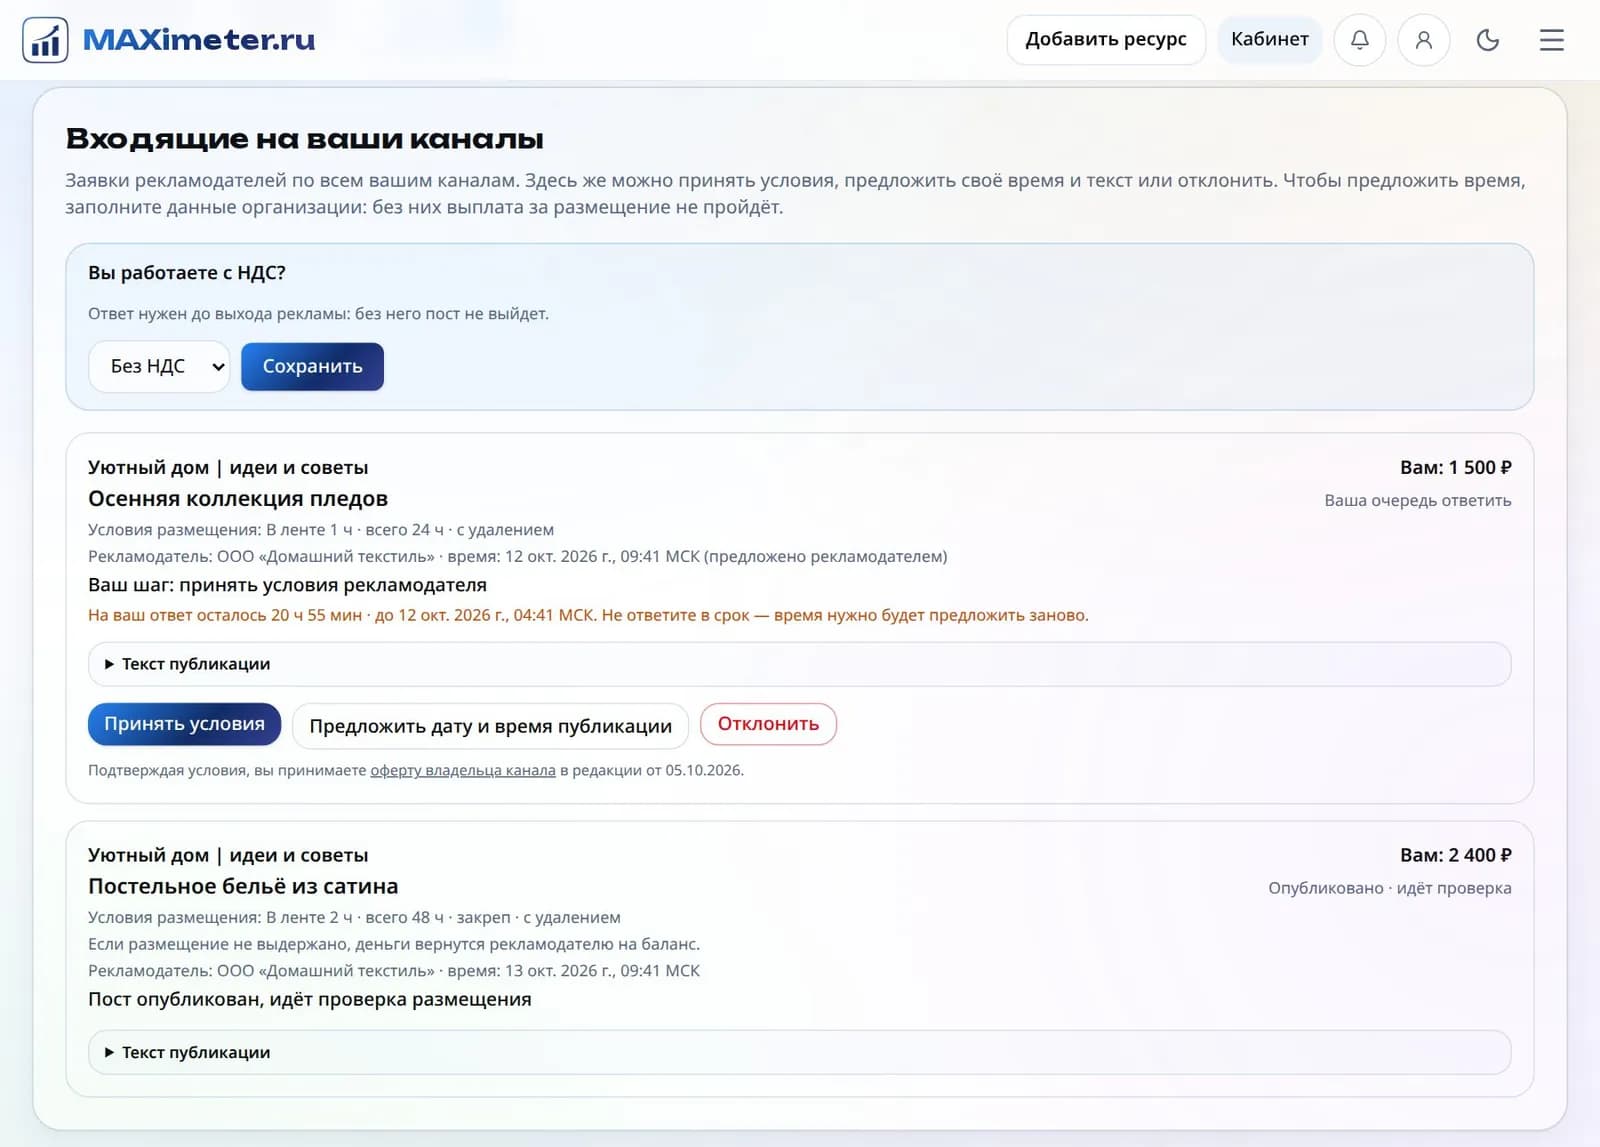Click Принять условия button
Image resolution: width=1600 pixels, height=1147 pixels.
[184, 724]
